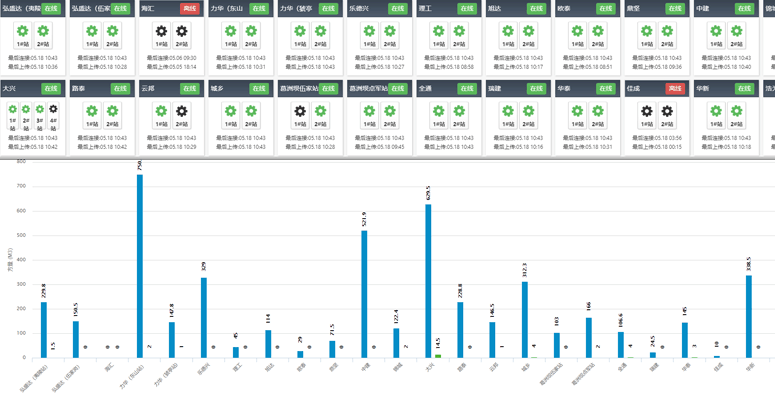Open the 2#站 station in 路泰 card
This screenshot has width=775, height=400.
point(113,112)
